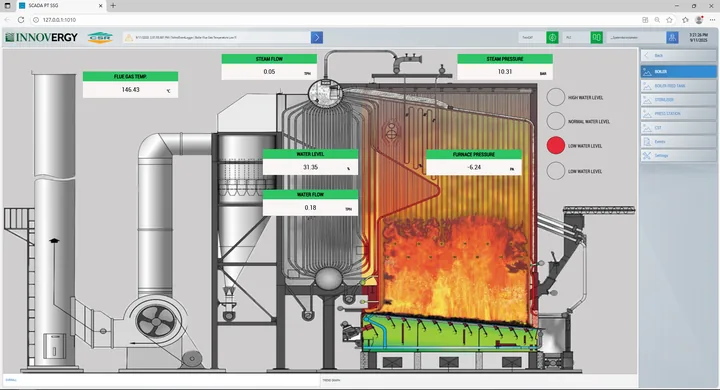Click NORMAL WATER LEVEL indicator circle

pos(556,121)
